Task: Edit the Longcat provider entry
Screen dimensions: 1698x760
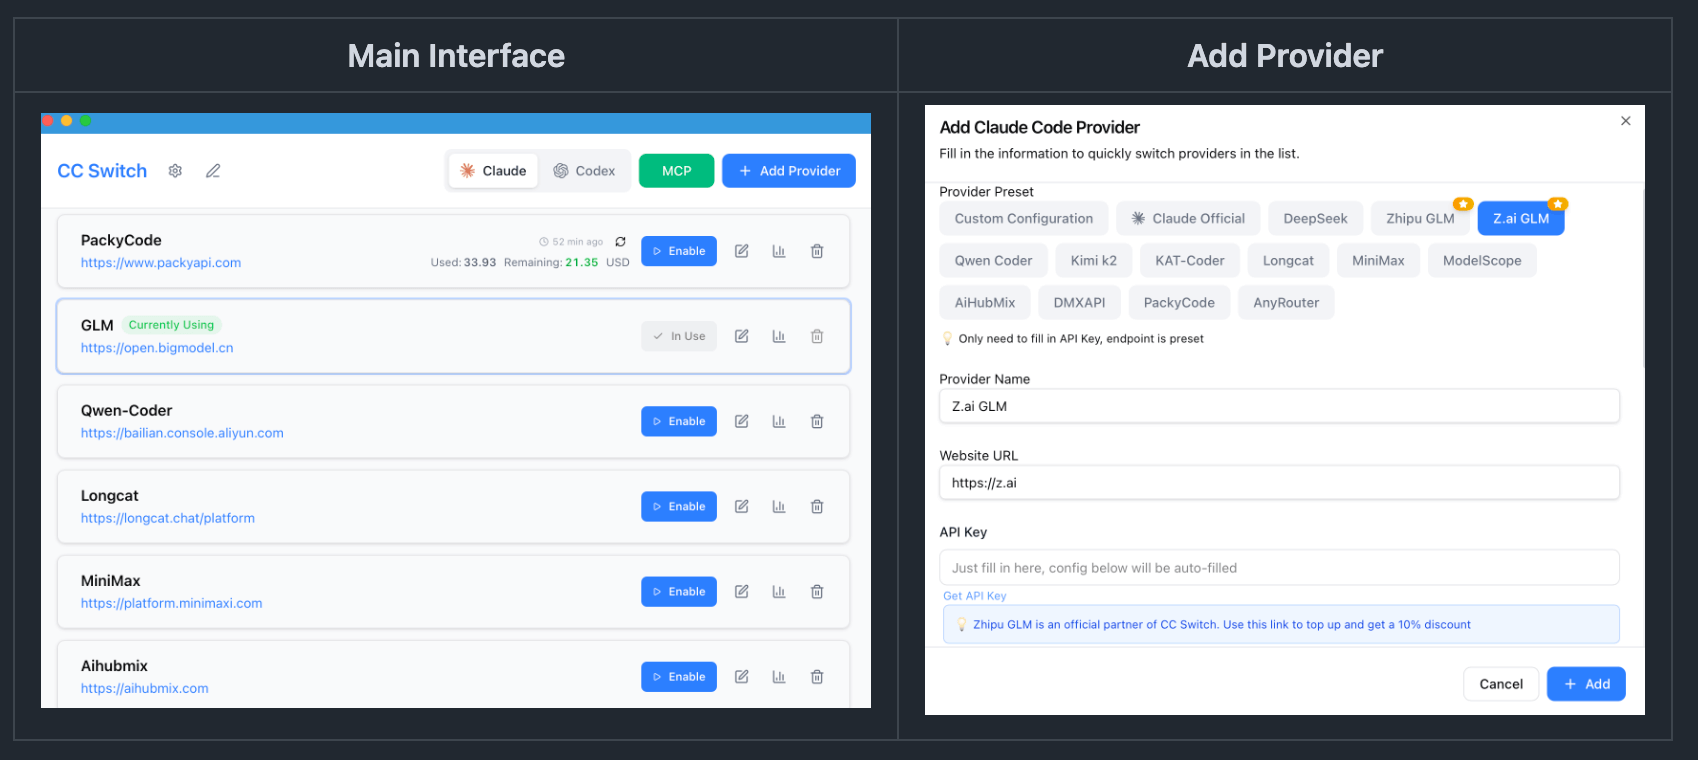Action: point(742,506)
